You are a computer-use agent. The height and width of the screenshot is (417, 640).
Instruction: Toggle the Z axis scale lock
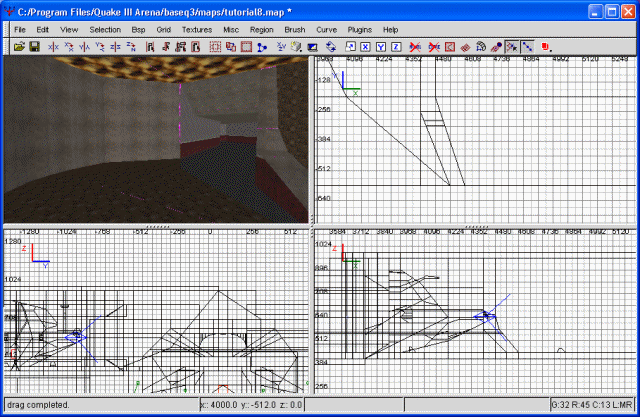pos(396,47)
